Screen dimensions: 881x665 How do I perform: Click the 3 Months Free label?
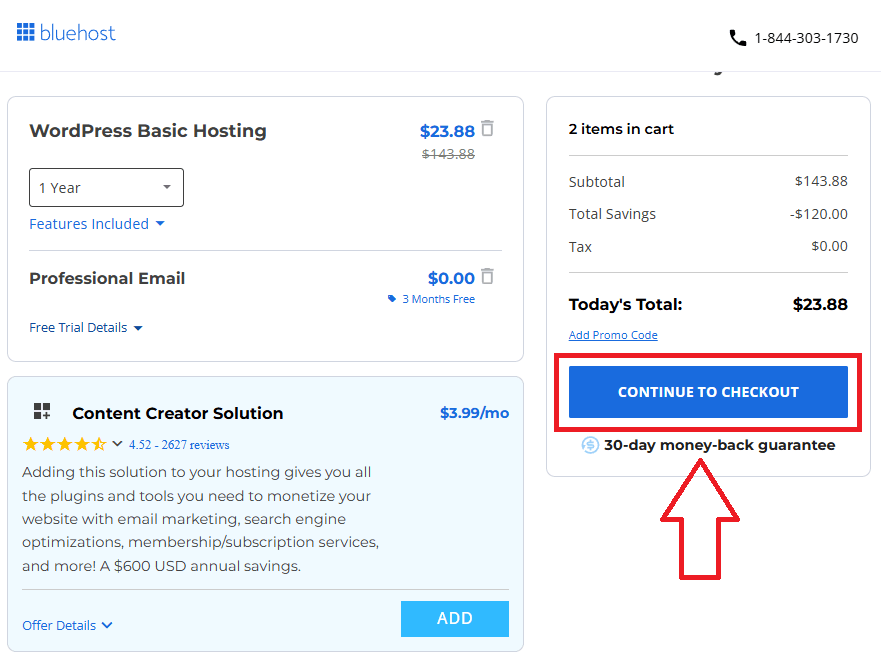click(438, 298)
